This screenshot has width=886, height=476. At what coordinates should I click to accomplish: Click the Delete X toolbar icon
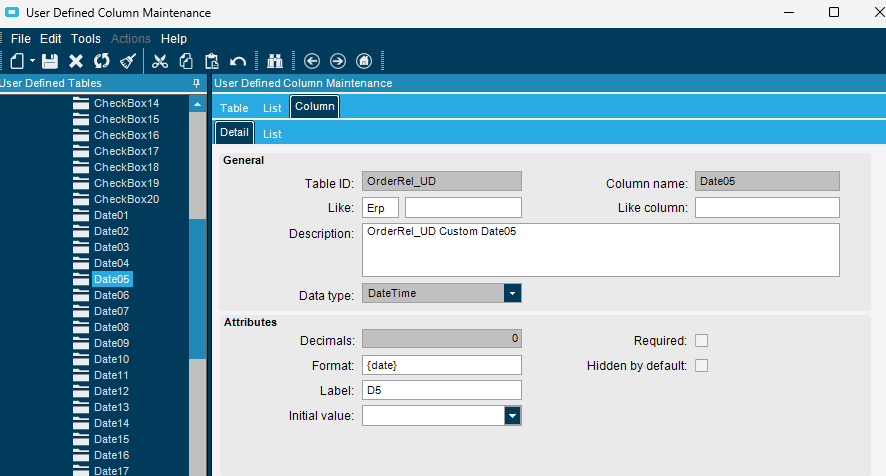pos(76,61)
